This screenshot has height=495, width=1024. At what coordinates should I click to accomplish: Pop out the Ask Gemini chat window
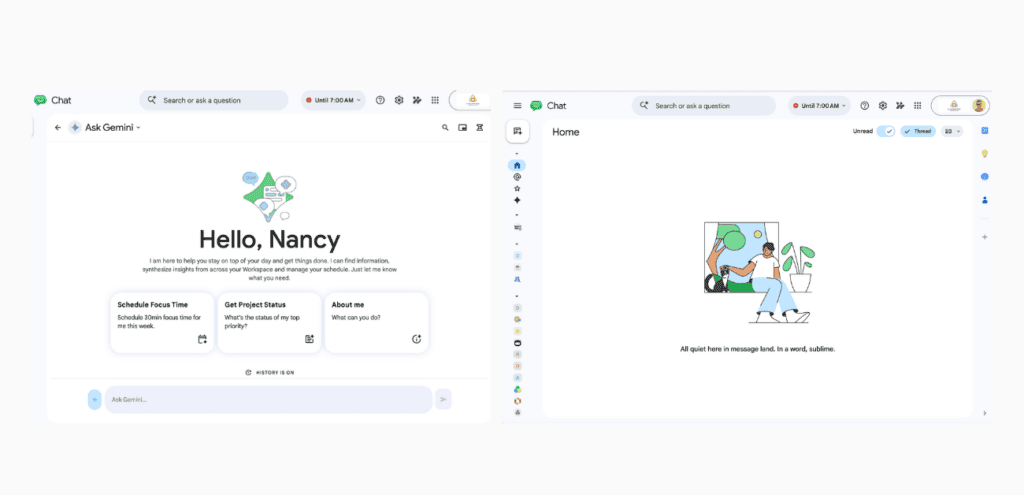click(462, 128)
